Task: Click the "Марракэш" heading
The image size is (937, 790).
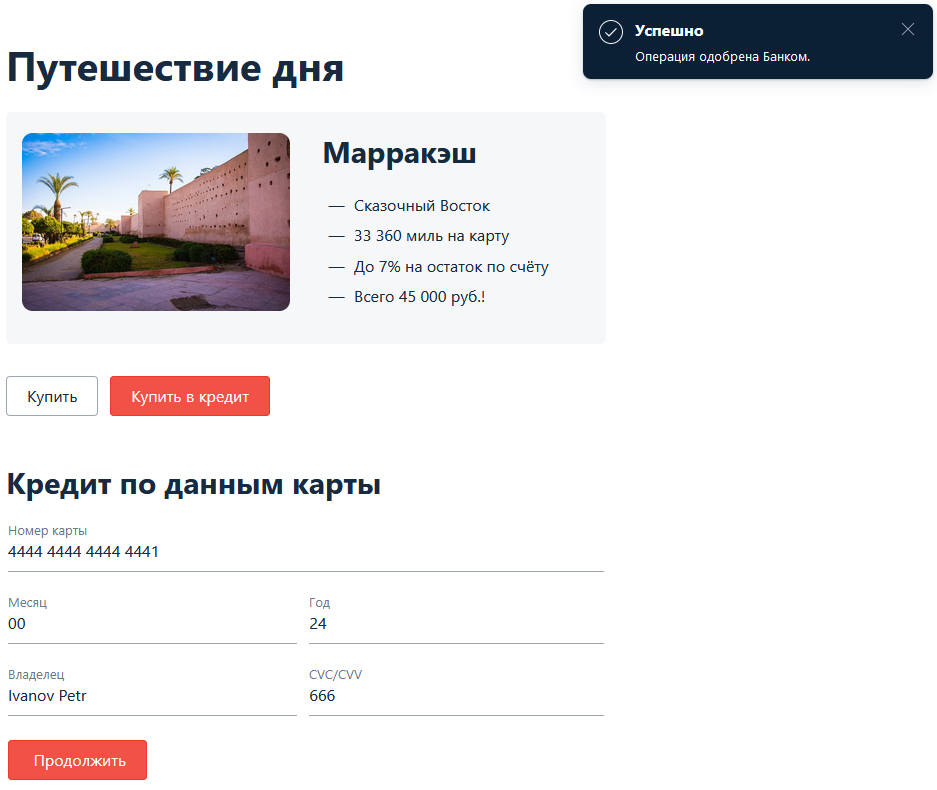Action: click(399, 153)
